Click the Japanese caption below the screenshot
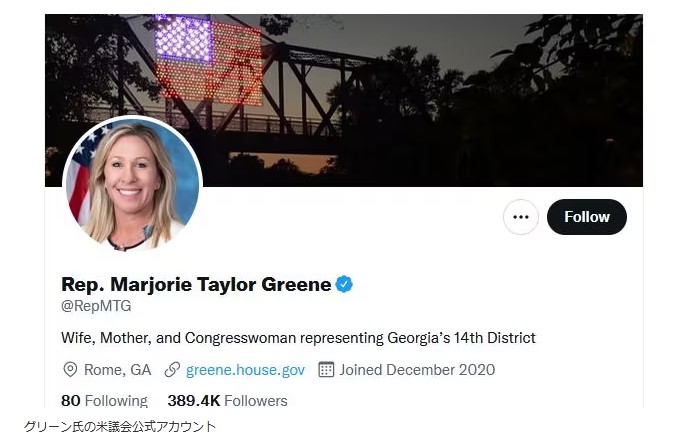 (x=120, y=426)
